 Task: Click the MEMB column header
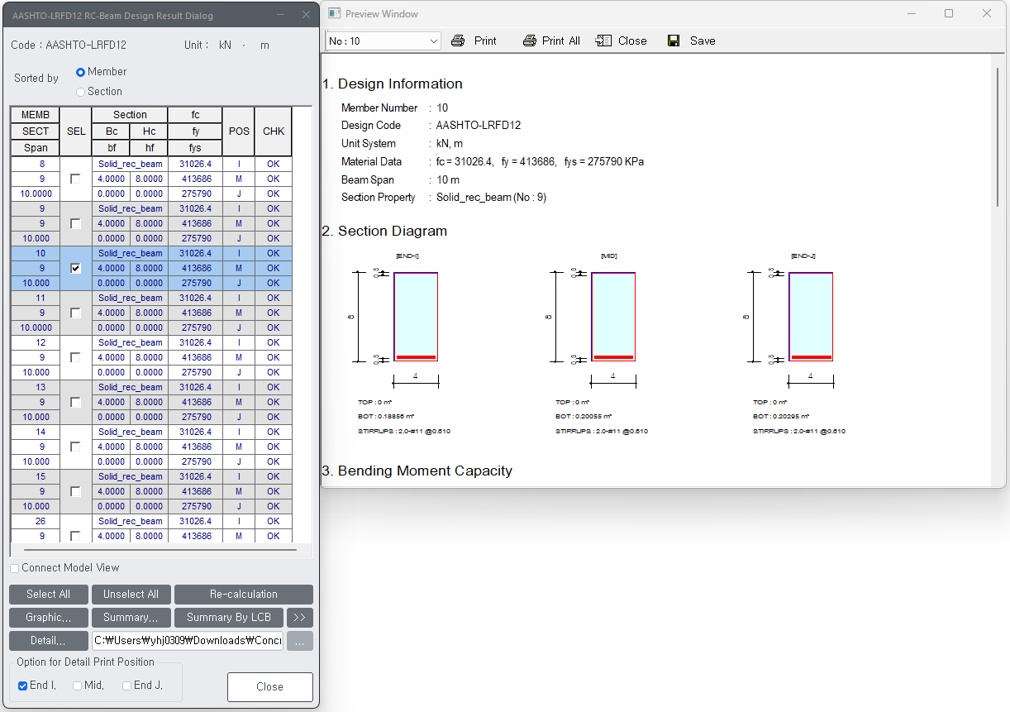tap(35, 115)
